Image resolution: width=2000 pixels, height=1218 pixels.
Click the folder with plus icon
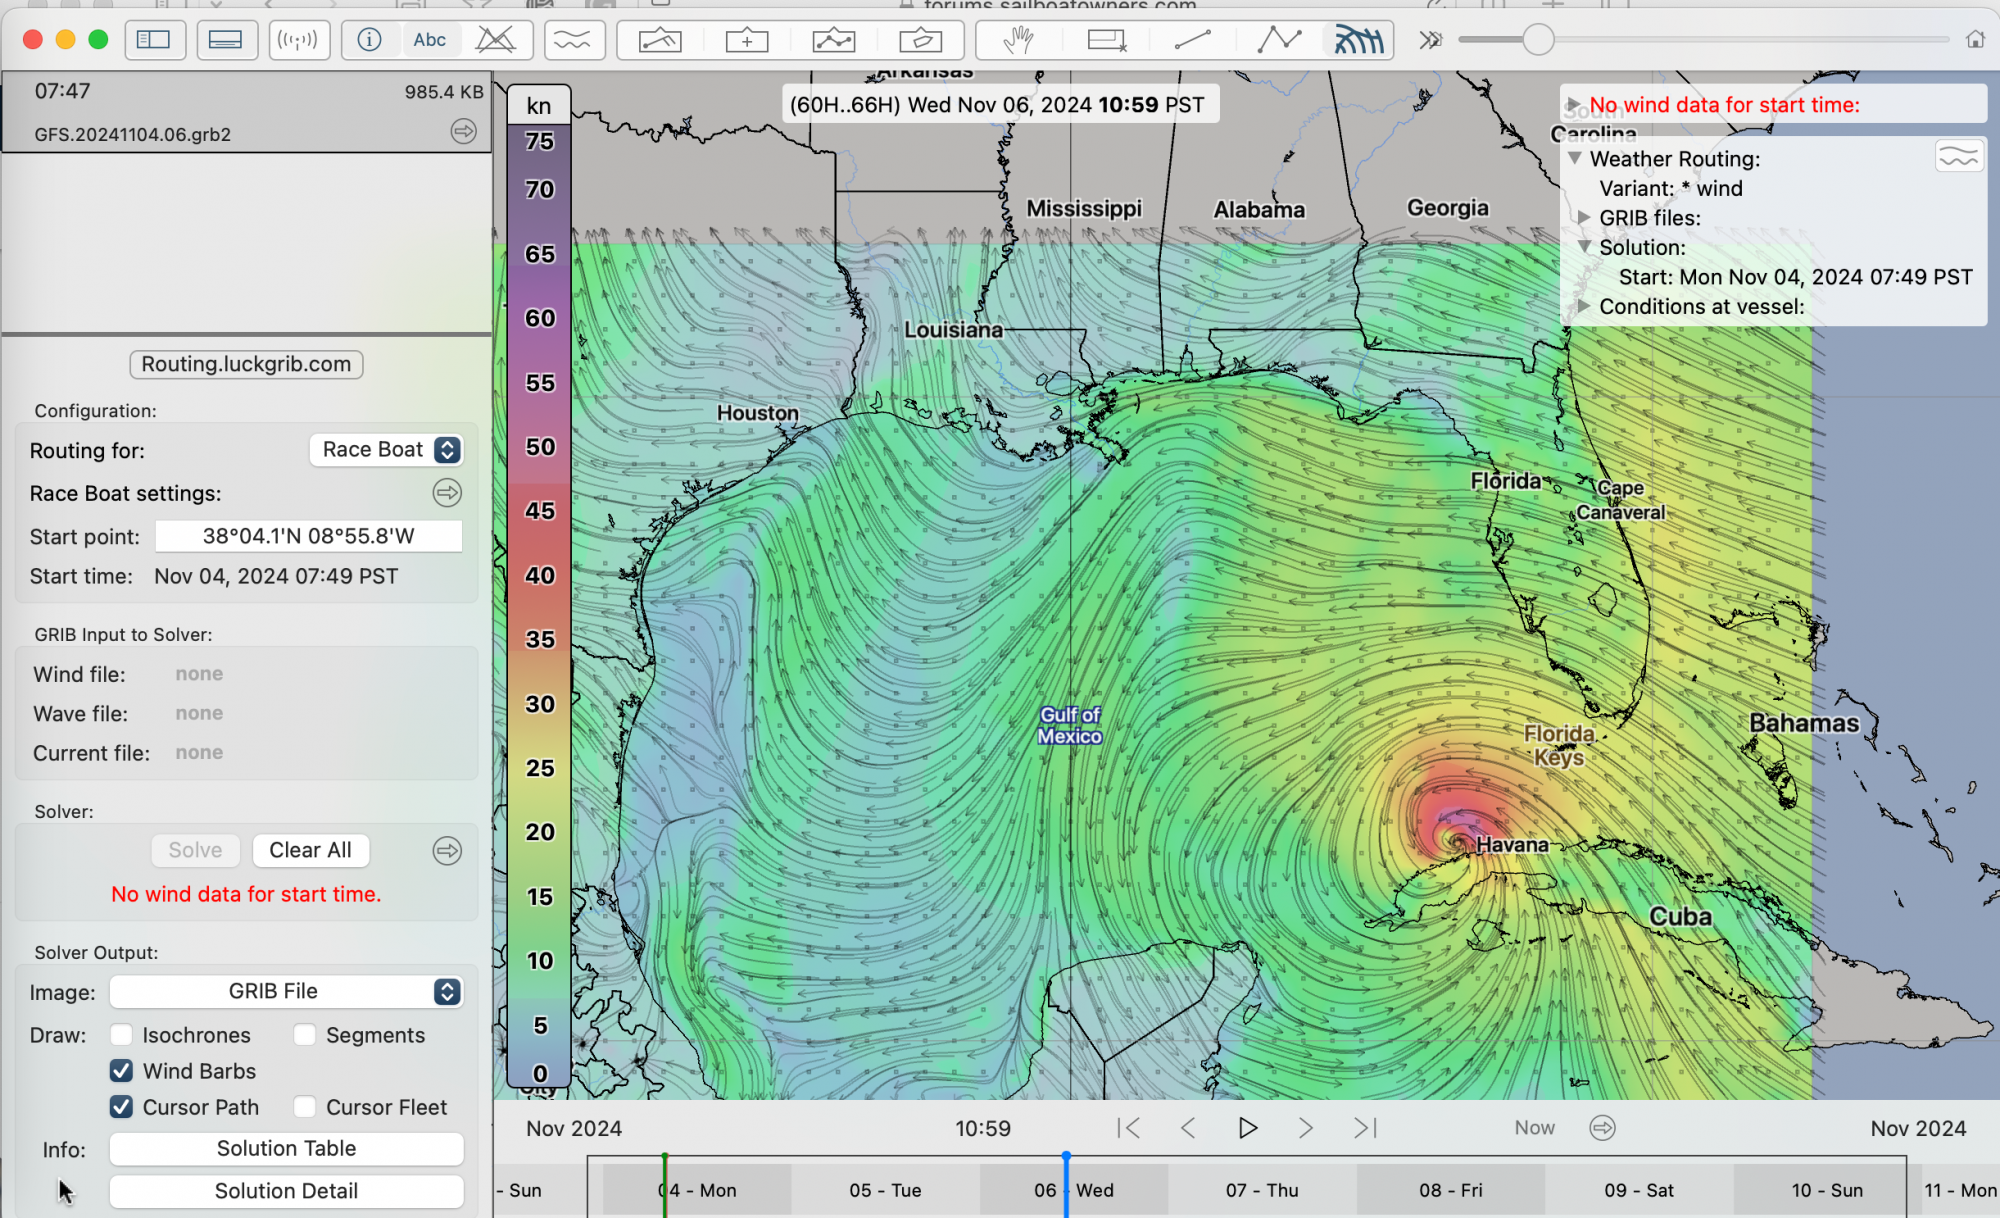pyautogui.click(x=746, y=40)
